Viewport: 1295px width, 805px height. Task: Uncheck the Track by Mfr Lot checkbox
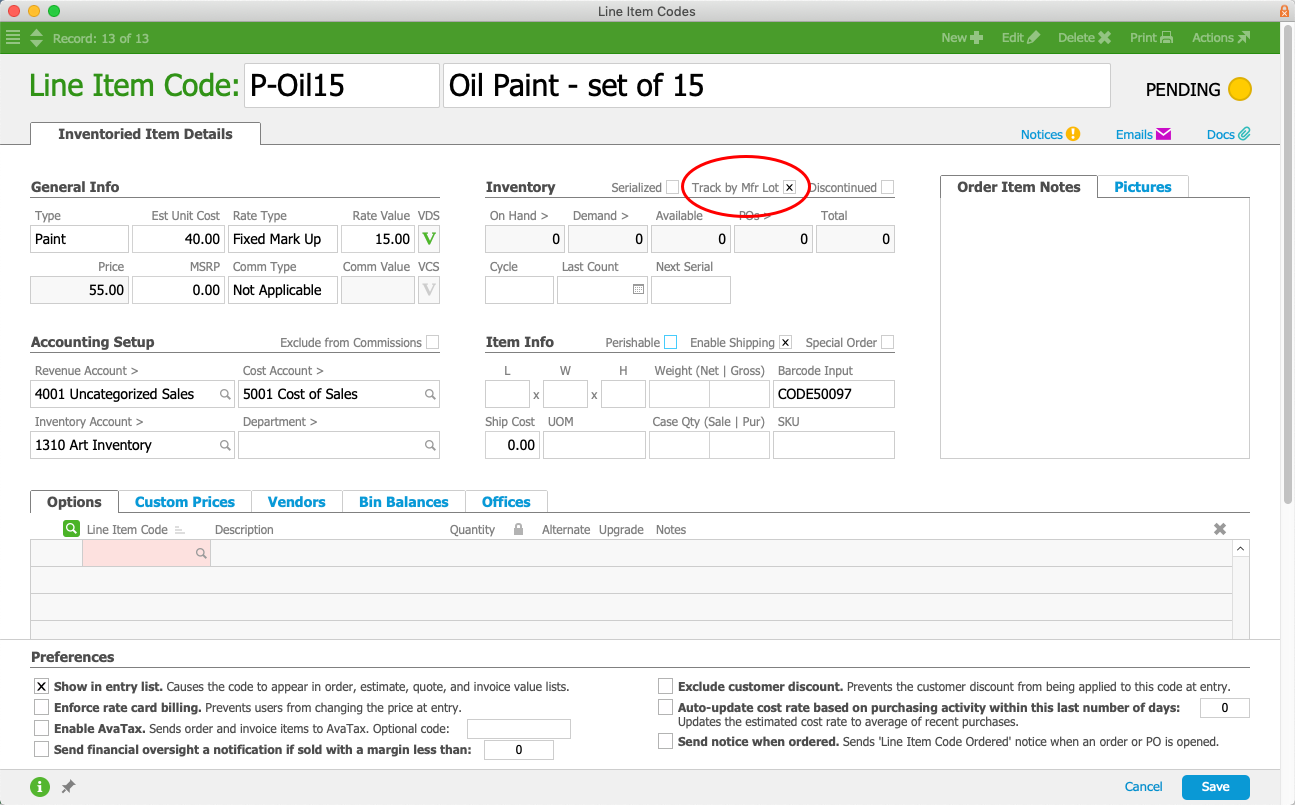[x=790, y=187]
